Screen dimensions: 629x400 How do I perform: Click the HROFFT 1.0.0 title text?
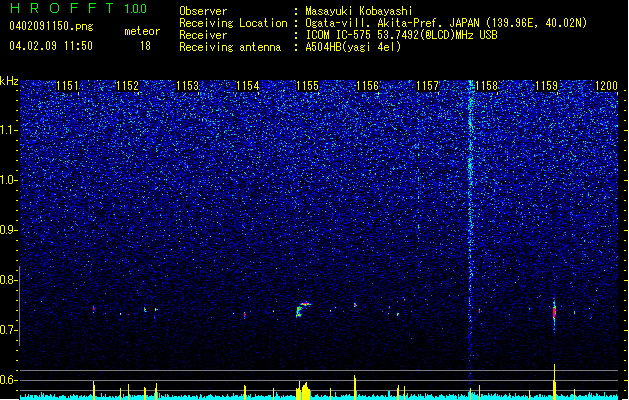pyautogui.click(x=79, y=8)
